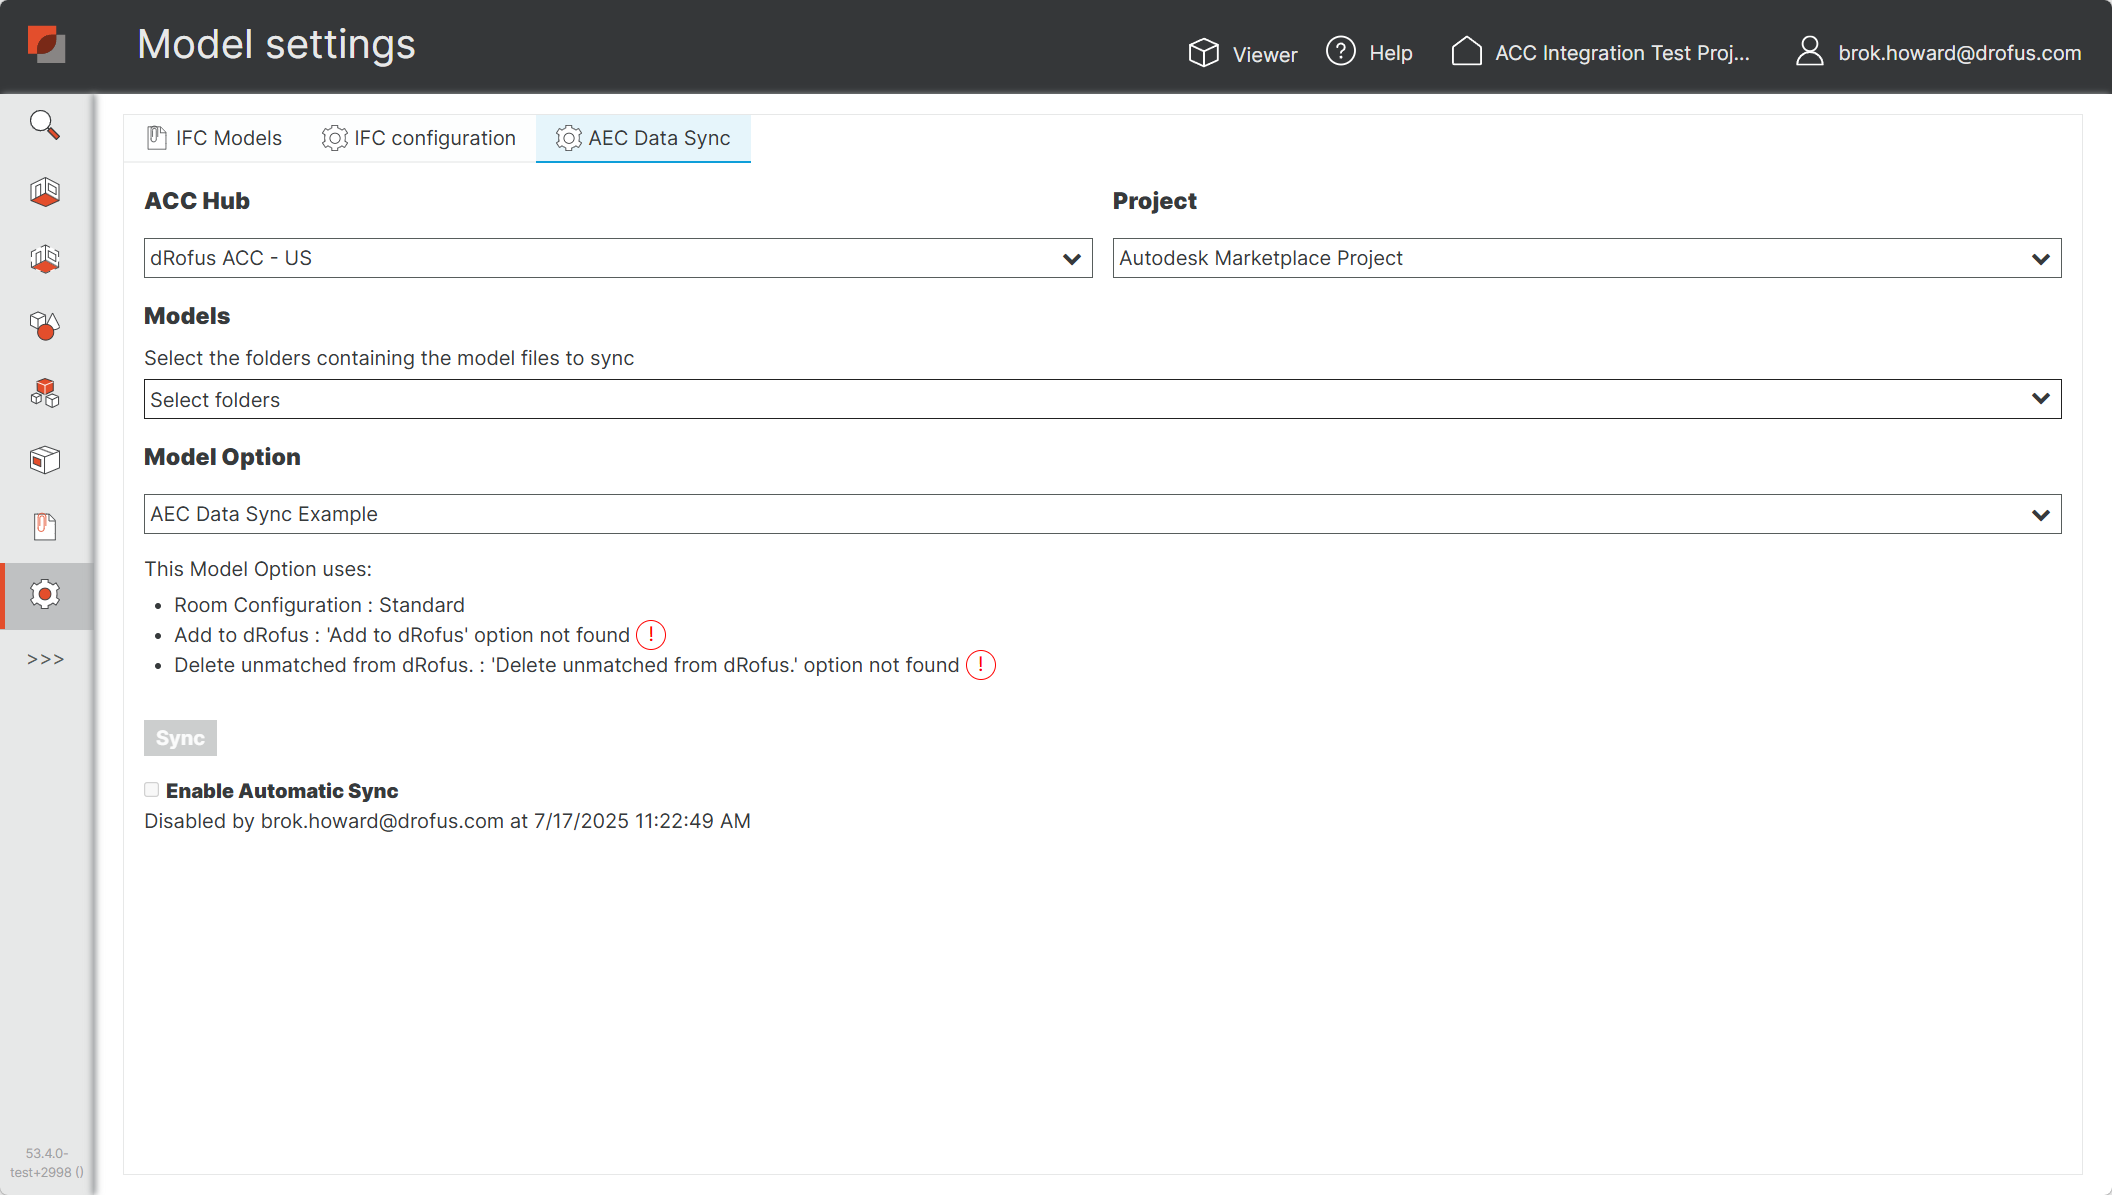2112x1195 pixels.
Task: Click the 'Select the folders containing the model files' text
Action: click(389, 358)
